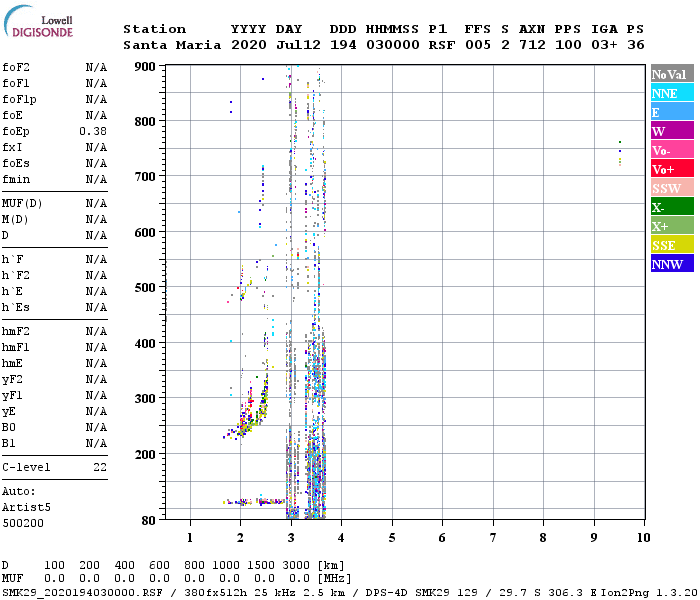Select the year 2020 header value
700x600 pixels.
tap(249, 45)
